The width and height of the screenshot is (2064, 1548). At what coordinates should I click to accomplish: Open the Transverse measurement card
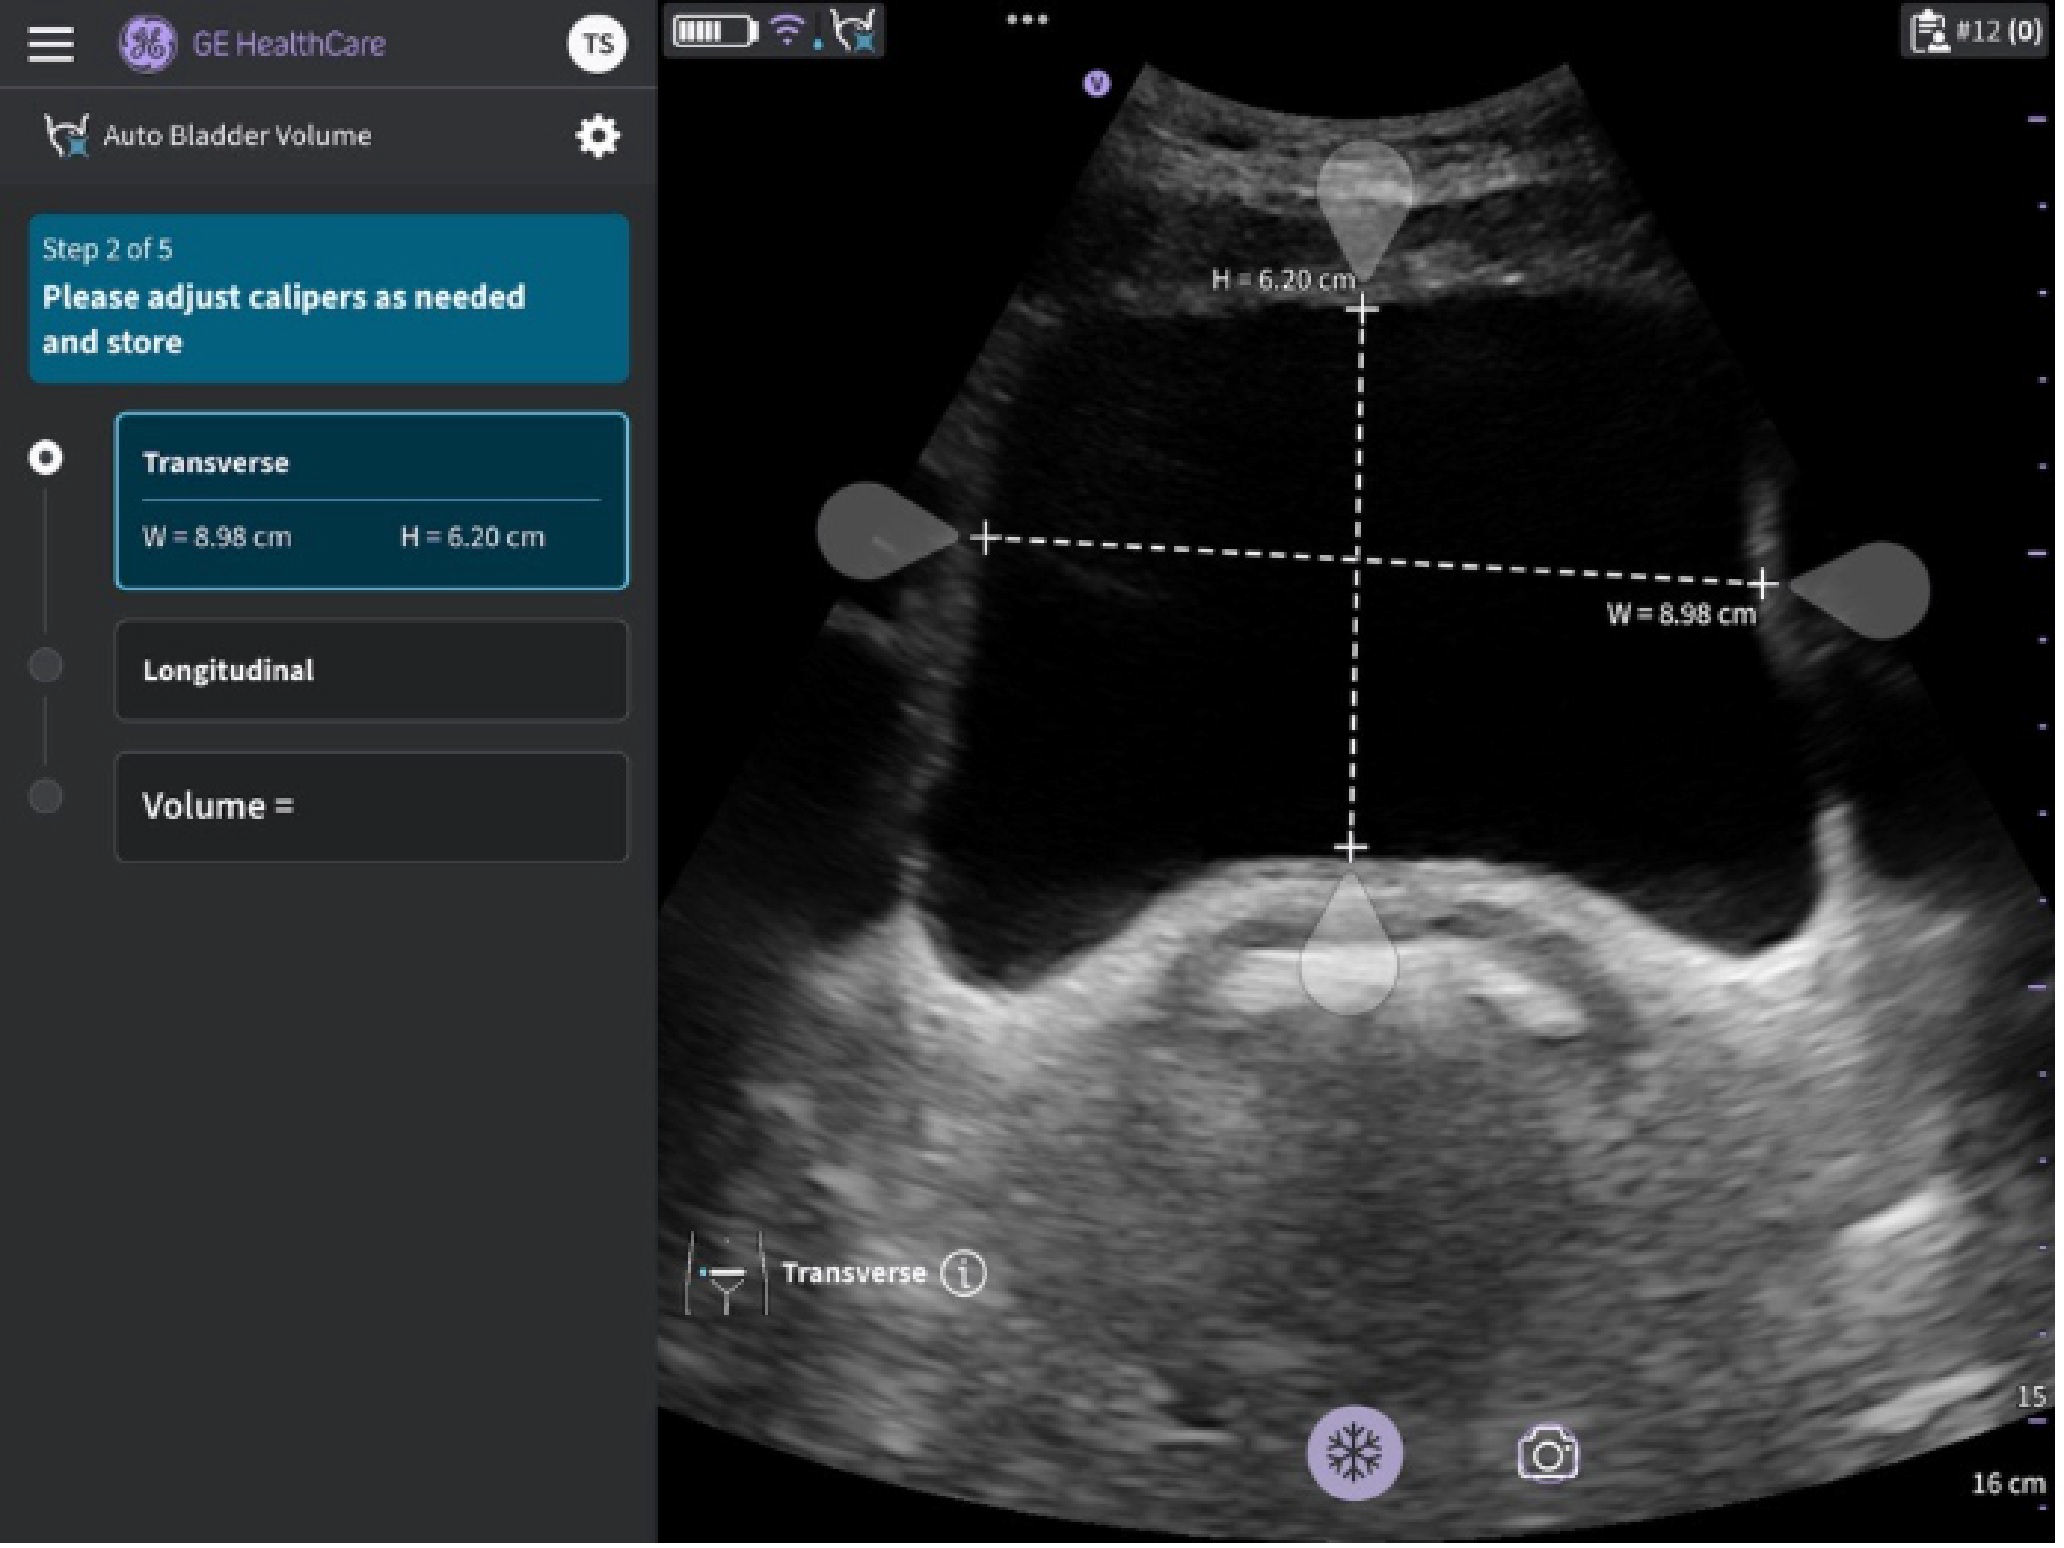pos(373,503)
